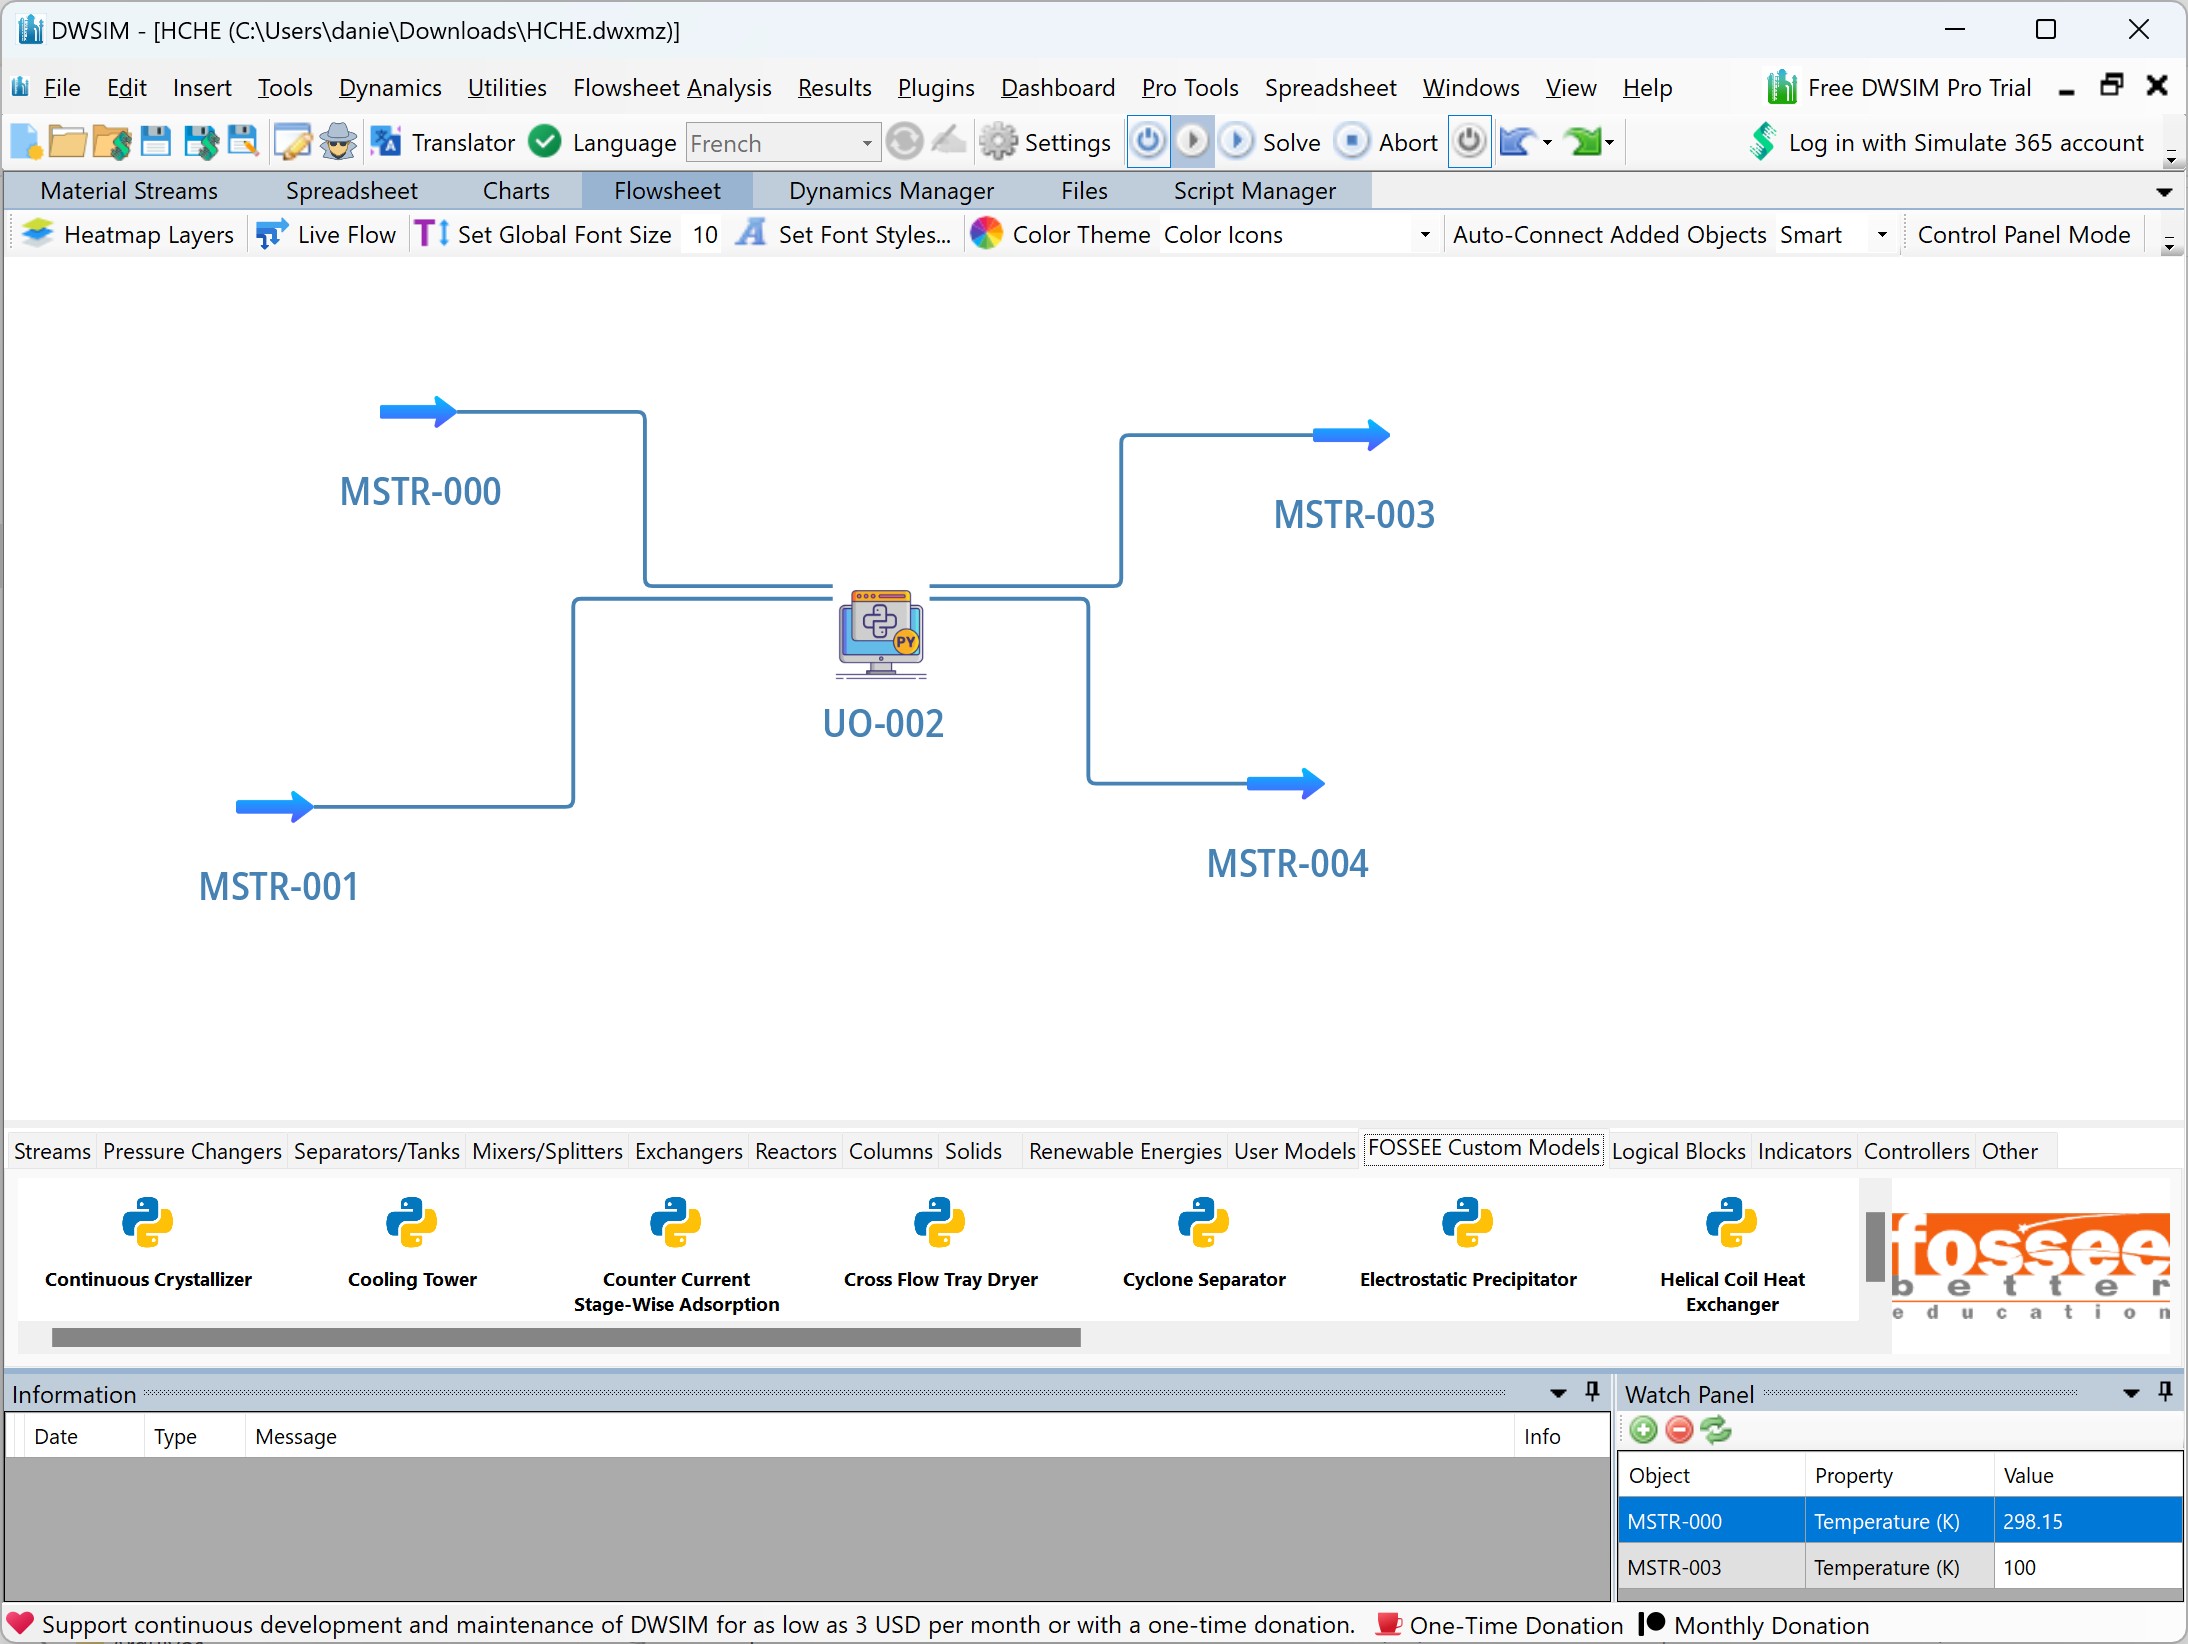
Task: Select the Cyclone Separator model
Action: coord(1204,1243)
